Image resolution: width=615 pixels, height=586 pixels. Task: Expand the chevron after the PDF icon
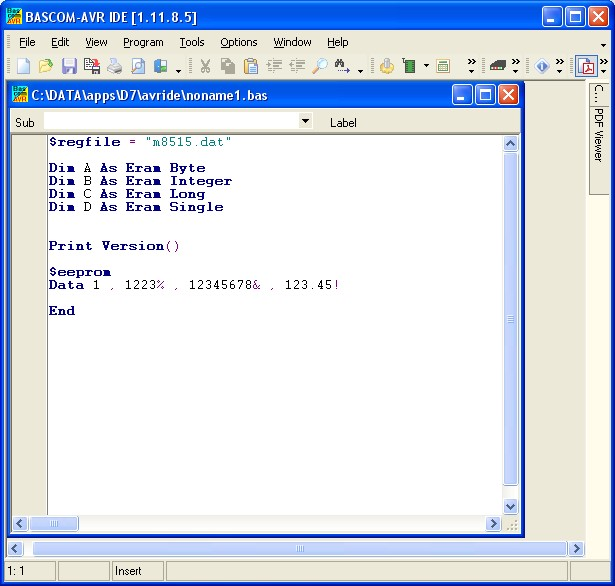[604, 66]
